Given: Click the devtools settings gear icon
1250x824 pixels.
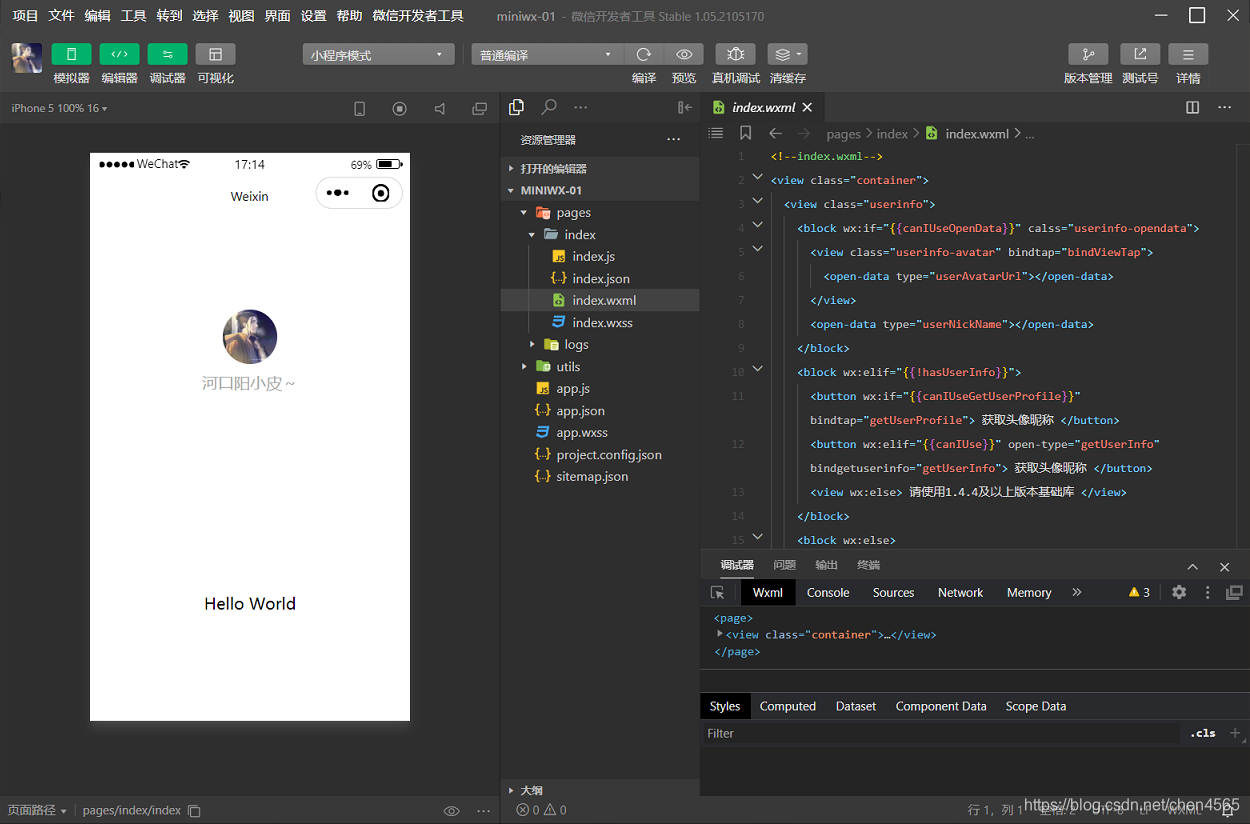Looking at the screenshot, I should [x=1179, y=592].
